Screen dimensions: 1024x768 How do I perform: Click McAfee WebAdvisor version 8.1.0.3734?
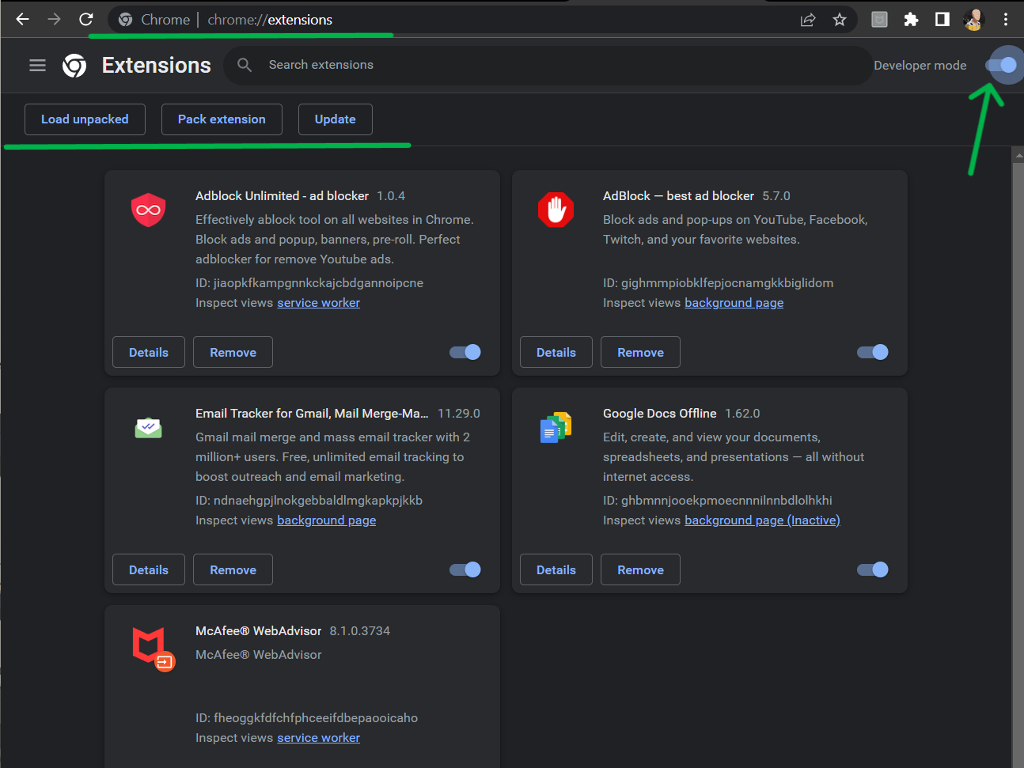[x=360, y=631]
